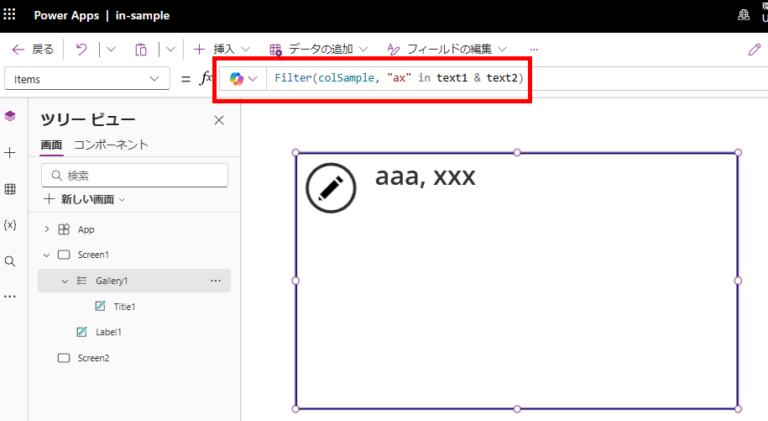Click the Search magnifier icon in sidebar

point(10,261)
